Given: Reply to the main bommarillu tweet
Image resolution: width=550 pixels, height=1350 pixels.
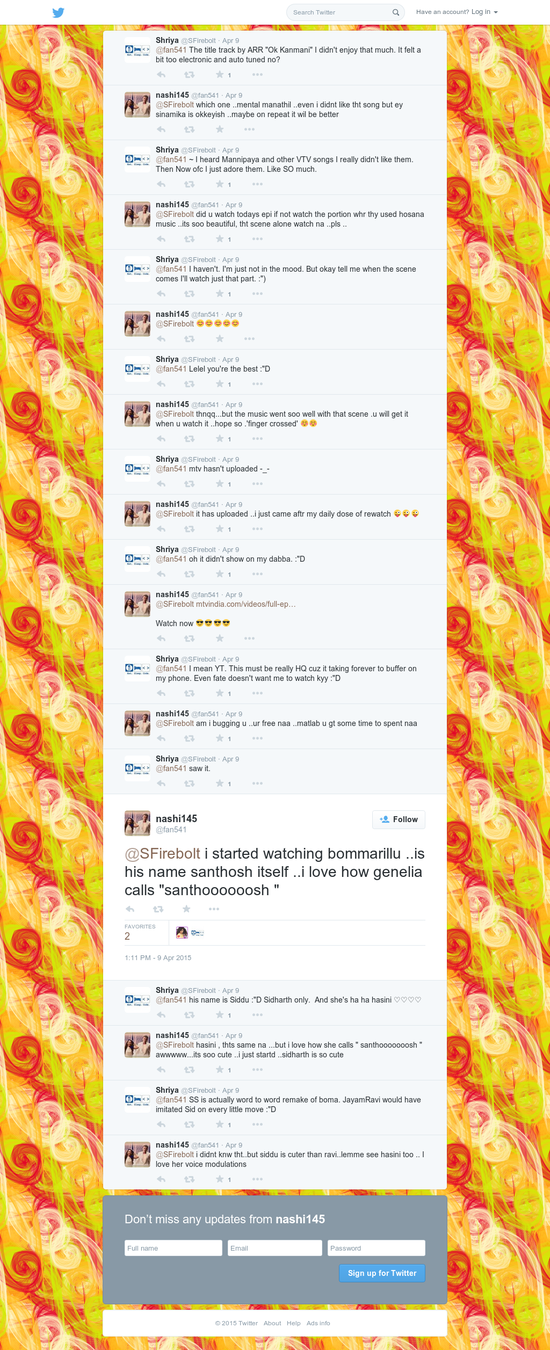Looking at the screenshot, I should 130,909.
